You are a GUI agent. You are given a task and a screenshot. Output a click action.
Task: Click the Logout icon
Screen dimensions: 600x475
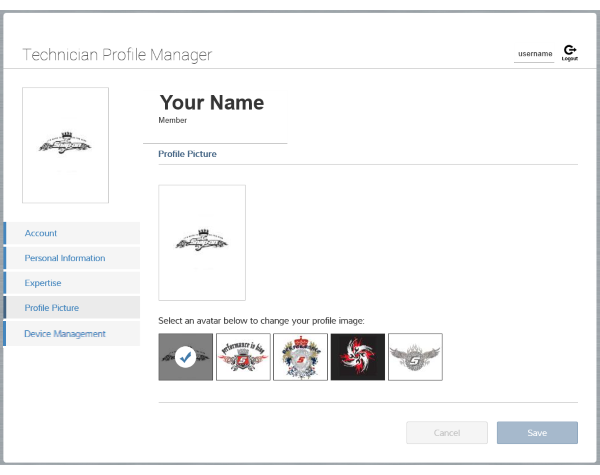[569, 52]
